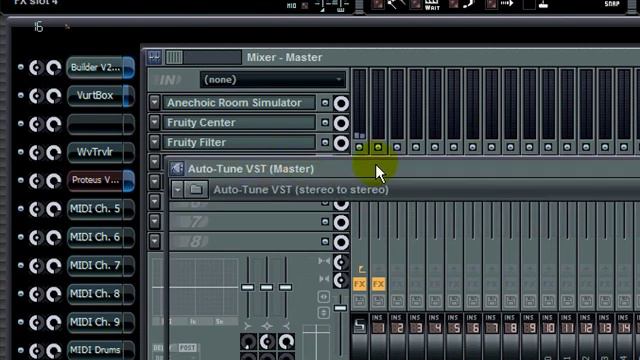Open the IN input selector showing (none)
Image resolution: width=640 pixels, height=360 pixels.
pyautogui.click(x=273, y=80)
